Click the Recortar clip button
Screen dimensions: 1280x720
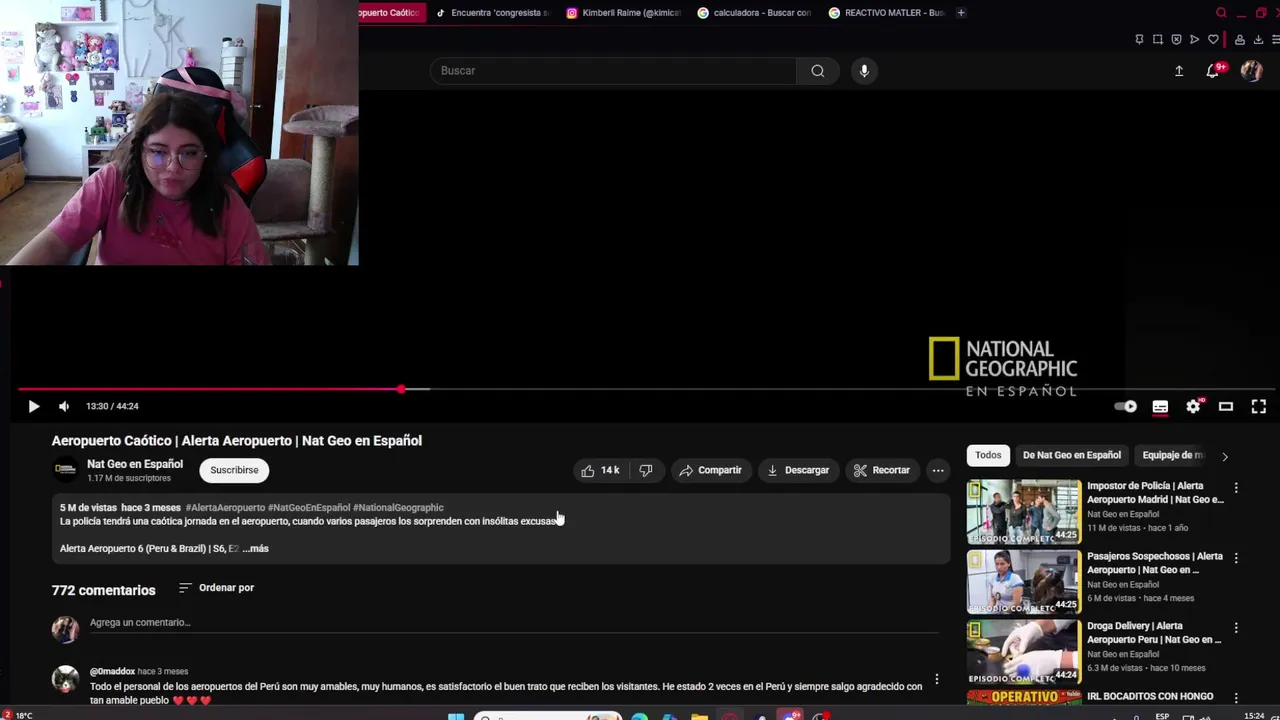click(x=881, y=470)
